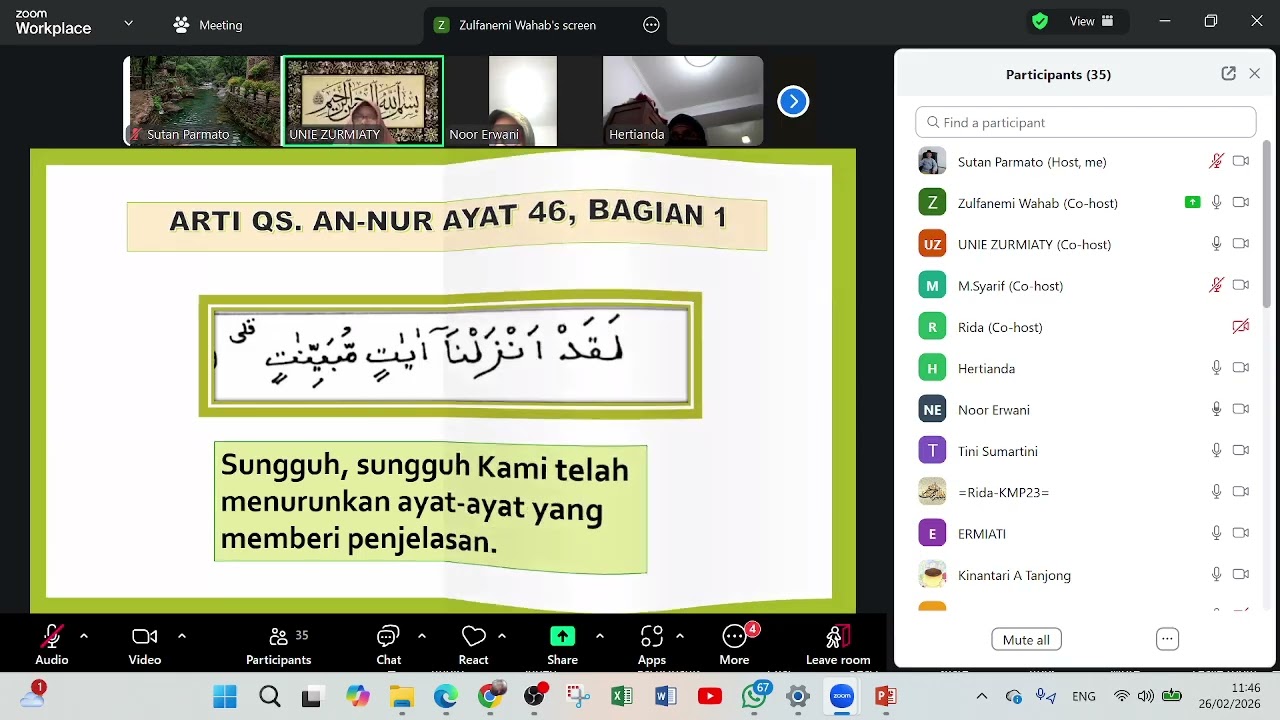The height and width of the screenshot is (720, 1280).
Task: Click Find a participant search field
Action: coord(1085,122)
